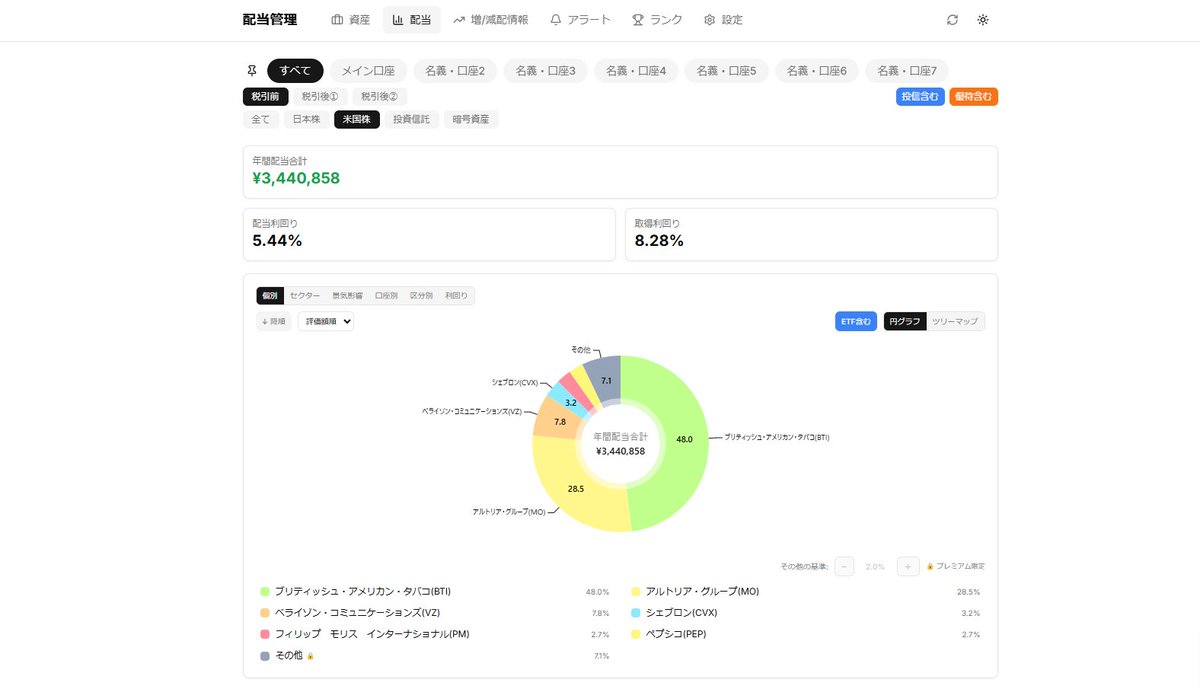Filter by 名義・口座7

(x=907, y=71)
